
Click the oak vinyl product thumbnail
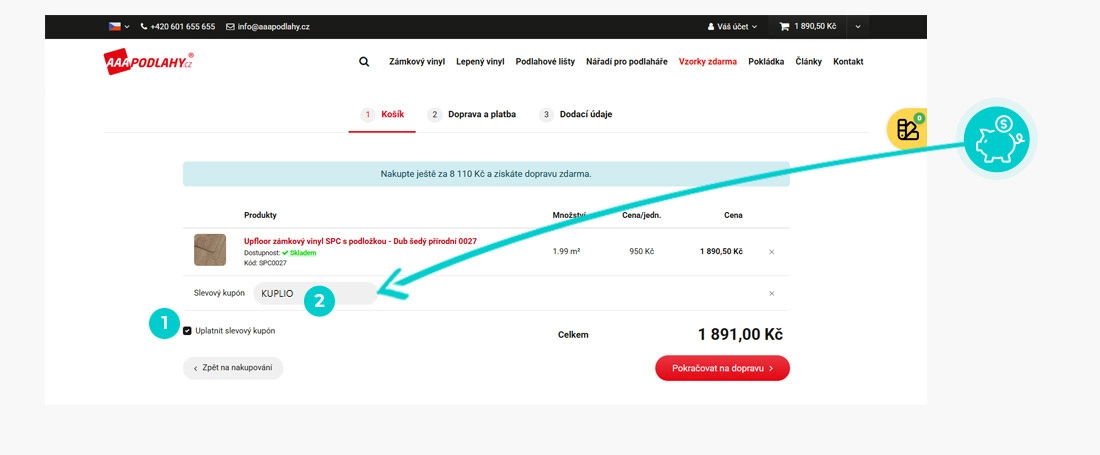tap(210, 250)
